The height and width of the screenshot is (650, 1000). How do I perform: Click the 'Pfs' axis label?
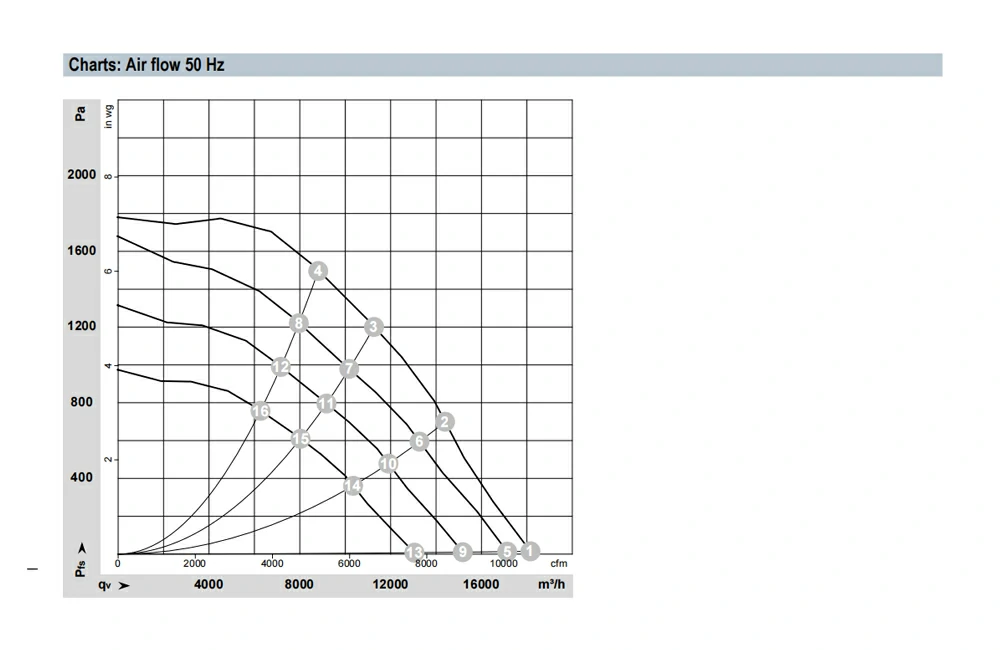coord(81,569)
